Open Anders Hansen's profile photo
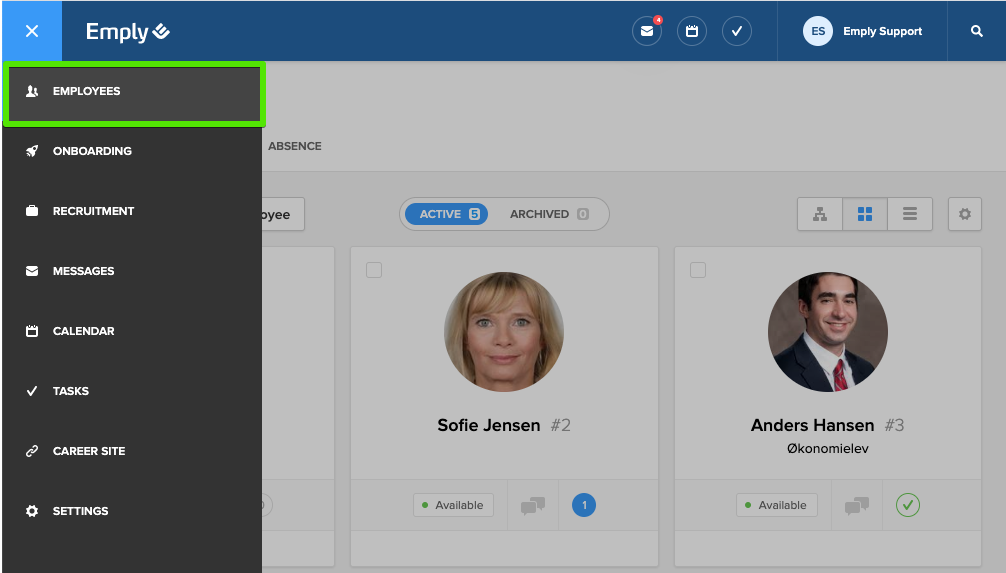 coord(827,331)
